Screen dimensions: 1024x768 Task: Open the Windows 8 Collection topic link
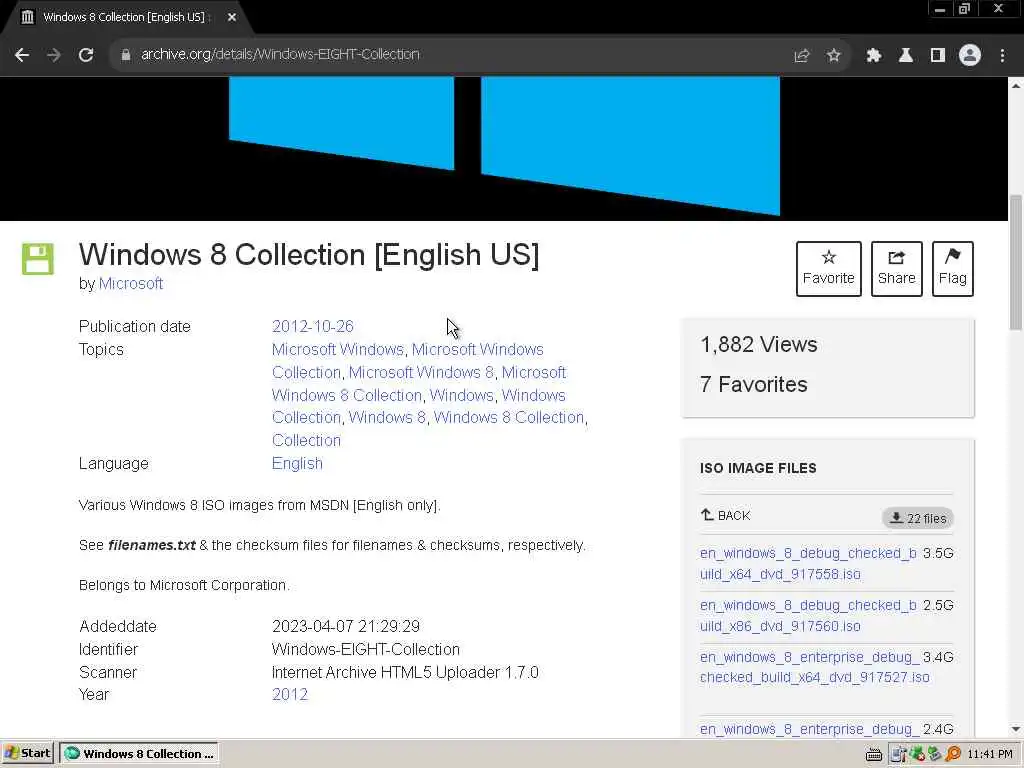click(x=509, y=417)
